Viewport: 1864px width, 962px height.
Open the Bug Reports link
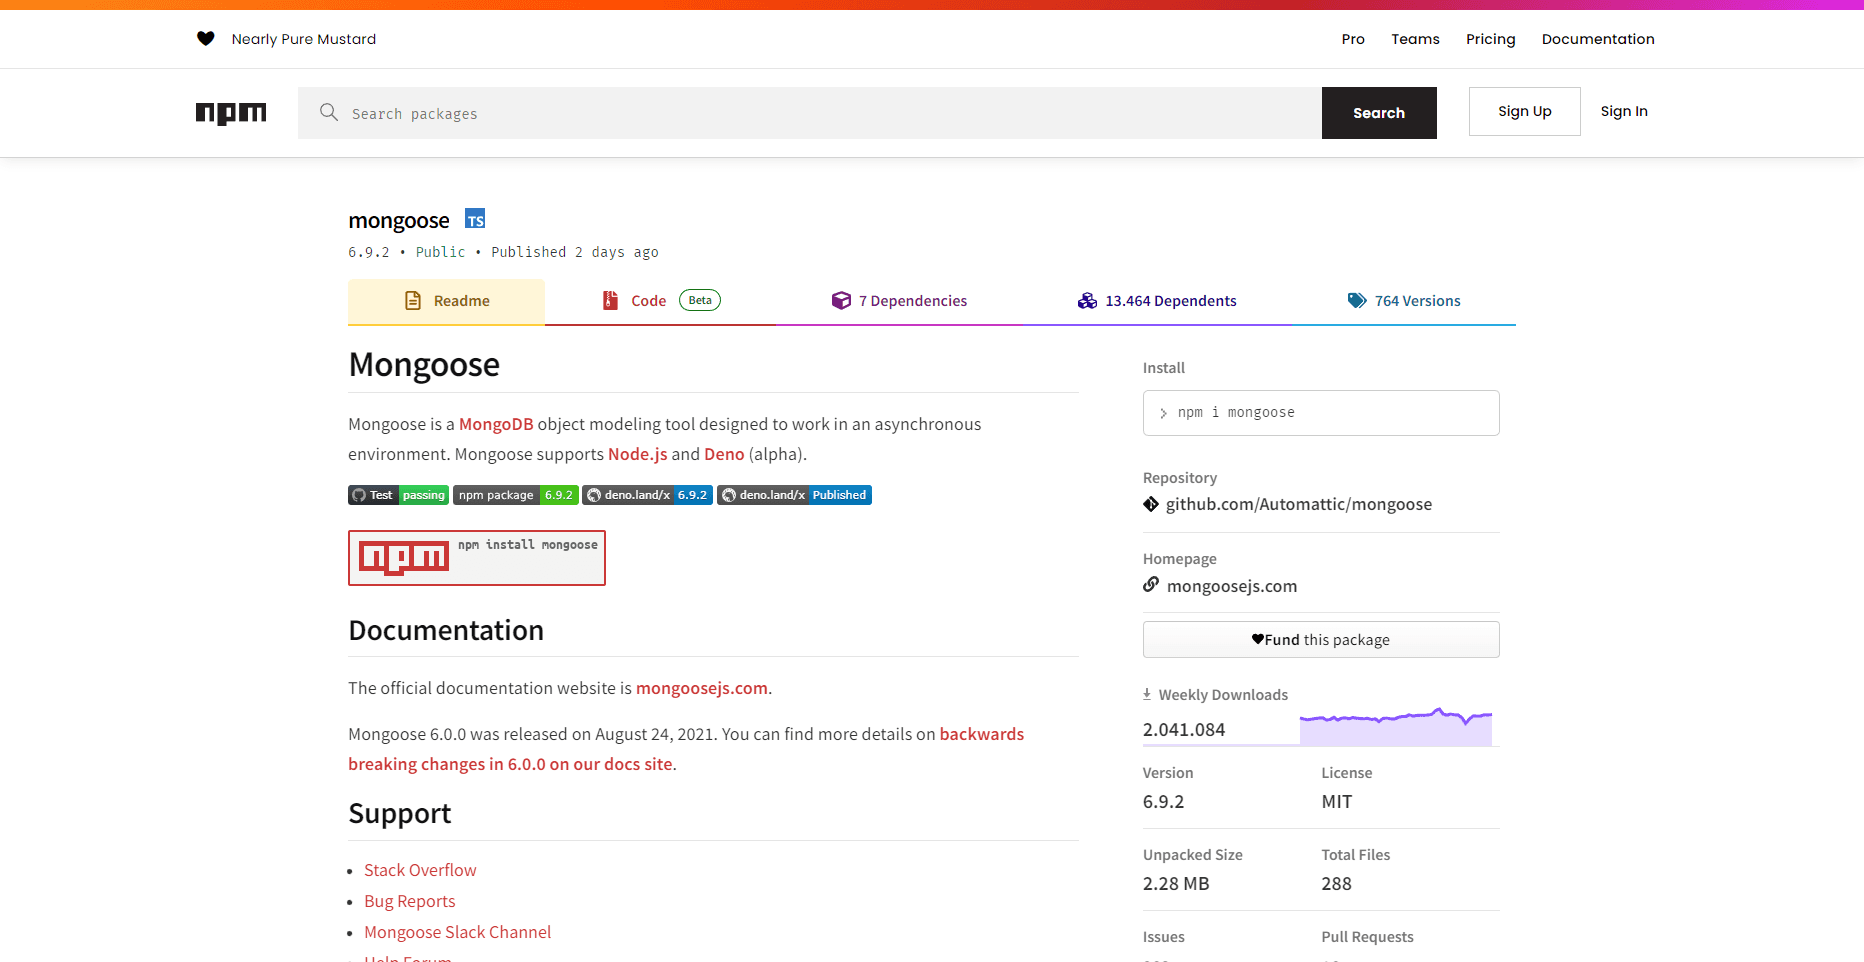click(409, 901)
